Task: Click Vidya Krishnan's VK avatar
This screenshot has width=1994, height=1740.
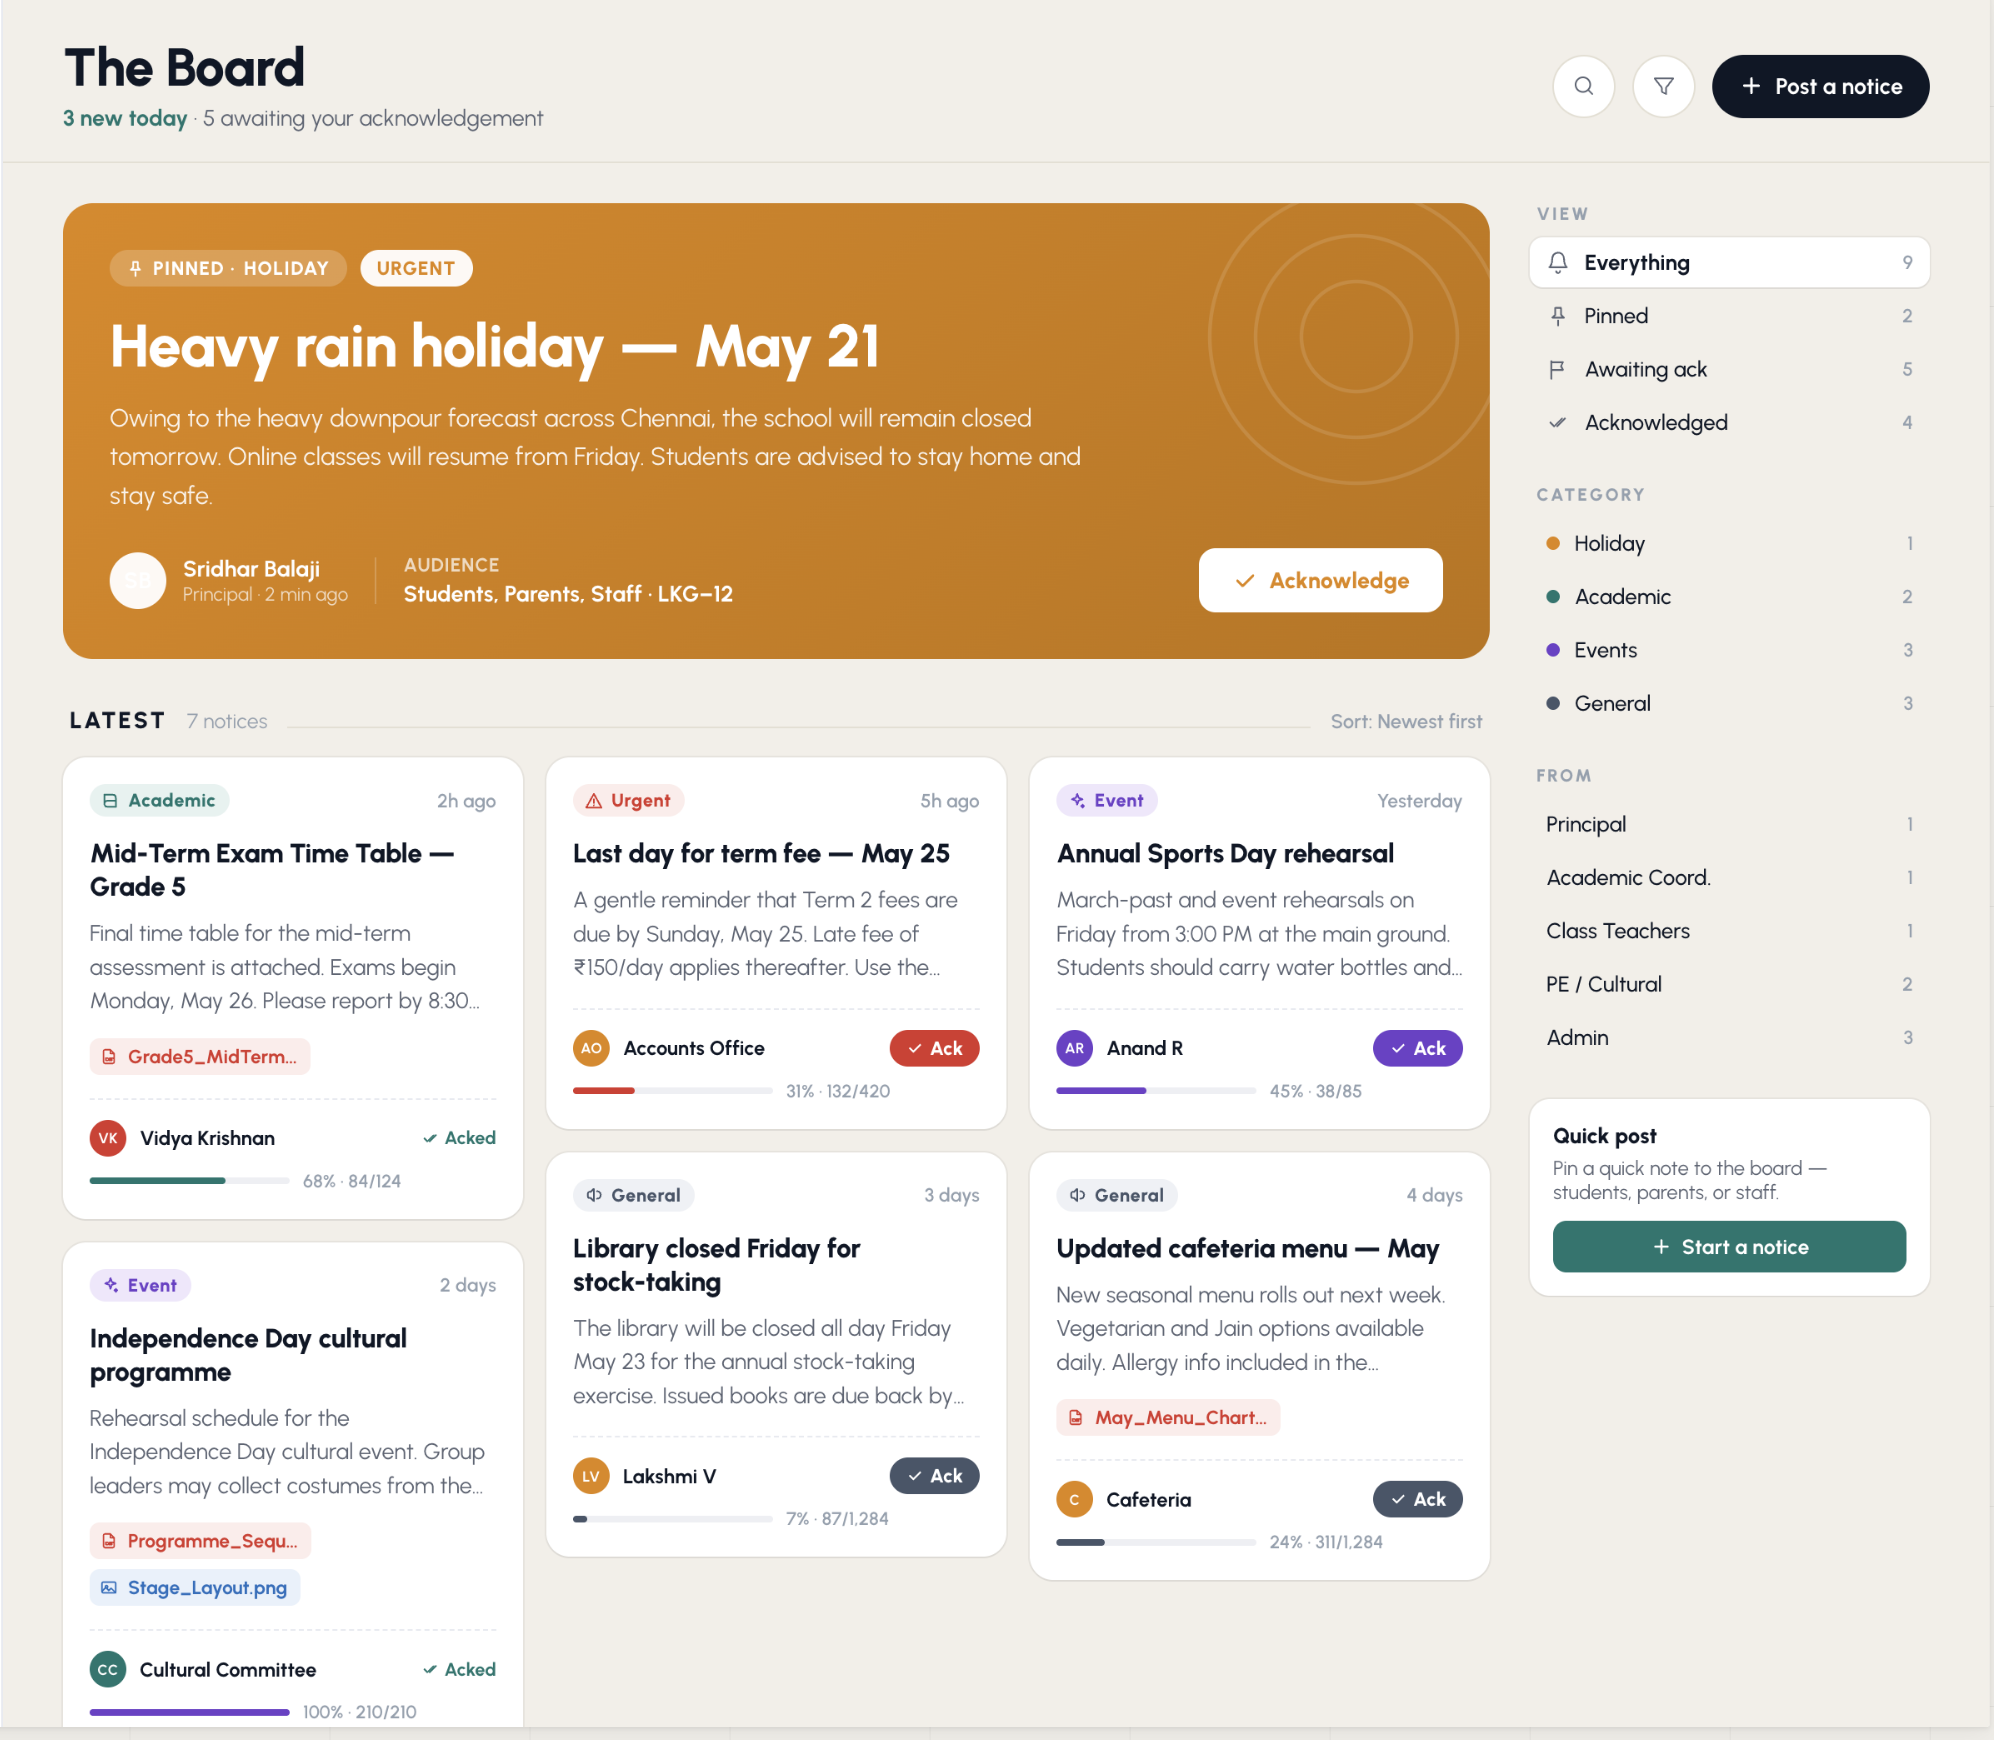Action: coord(108,1138)
